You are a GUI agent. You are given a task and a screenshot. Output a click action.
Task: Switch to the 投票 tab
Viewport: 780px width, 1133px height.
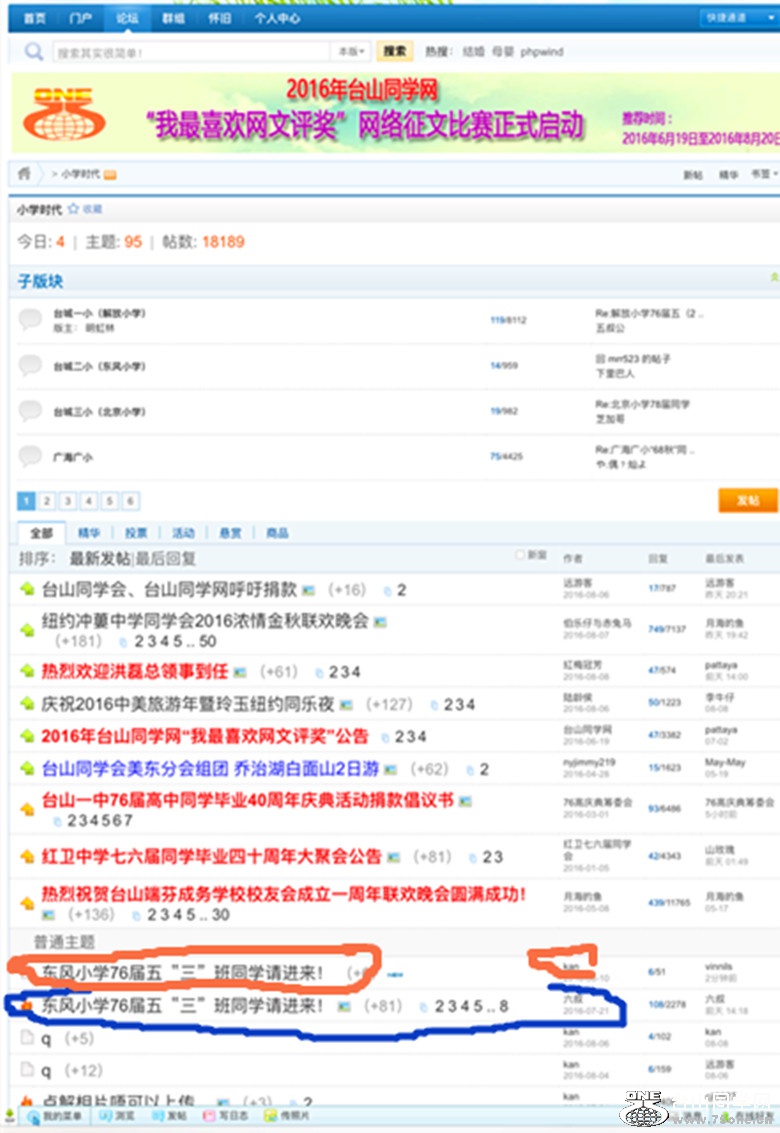135,533
